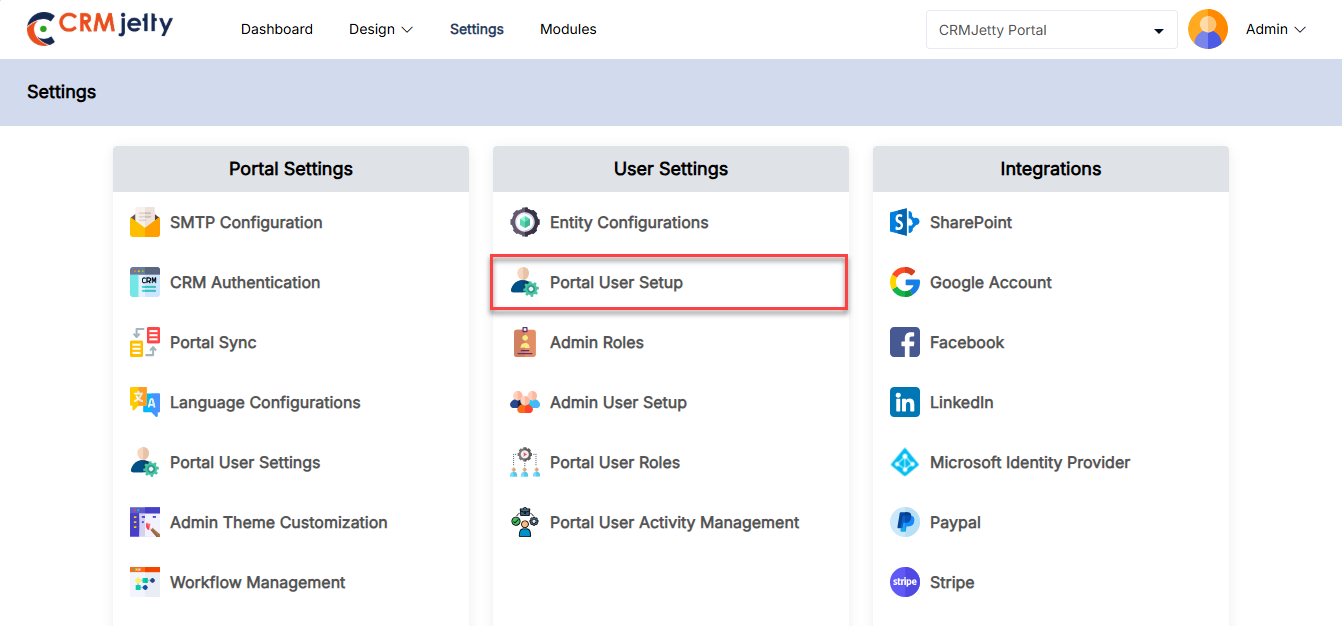Click the CRM Authentication icon
Image resolution: width=1342 pixels, height=626 pixels.
point(145,283)
